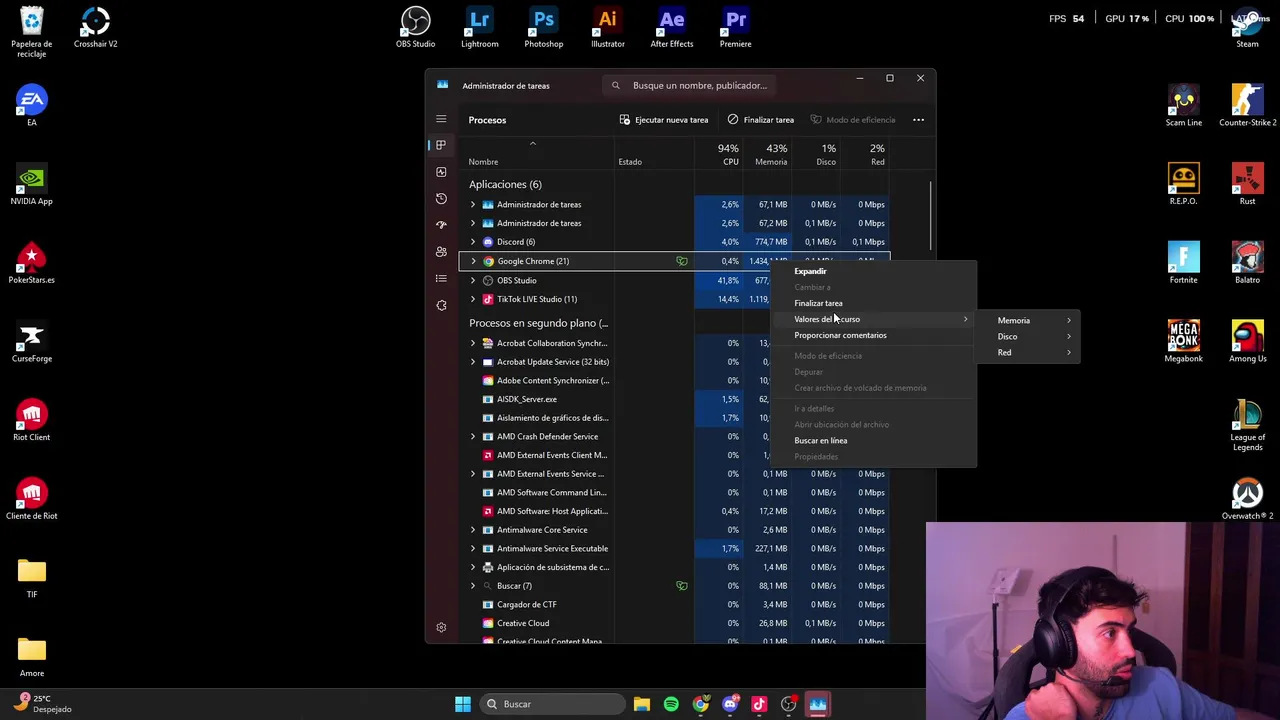Collapse groups with chevron above Nombre column
This screenshot has width=1280, height=720.
pos(532,144)
